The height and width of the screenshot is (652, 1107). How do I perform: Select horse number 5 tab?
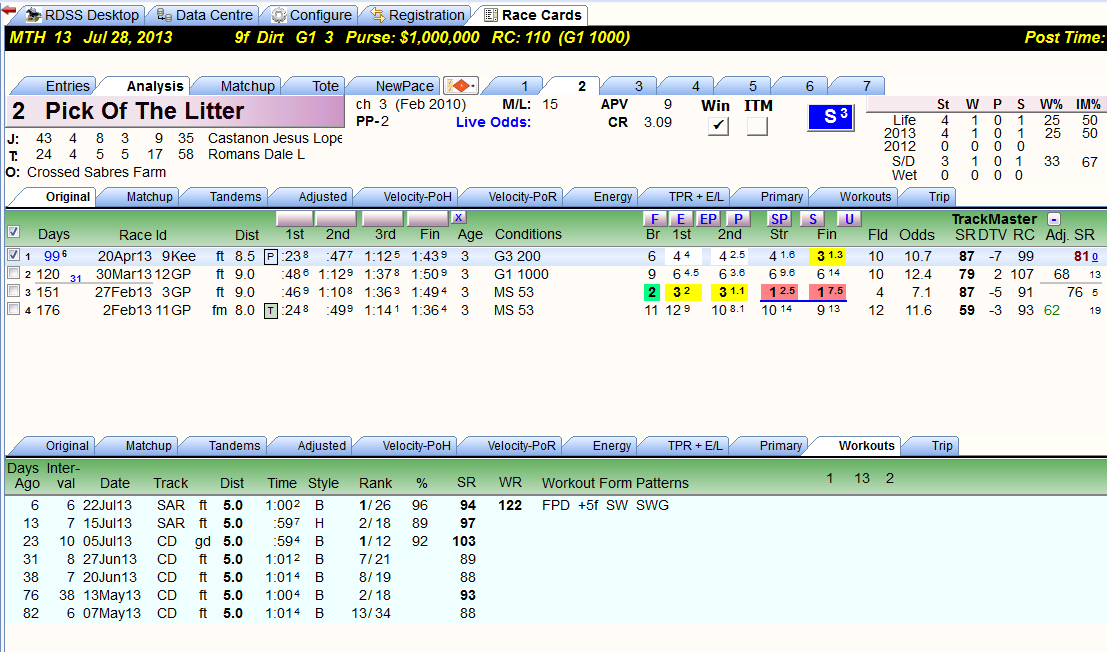pos(753,86)
